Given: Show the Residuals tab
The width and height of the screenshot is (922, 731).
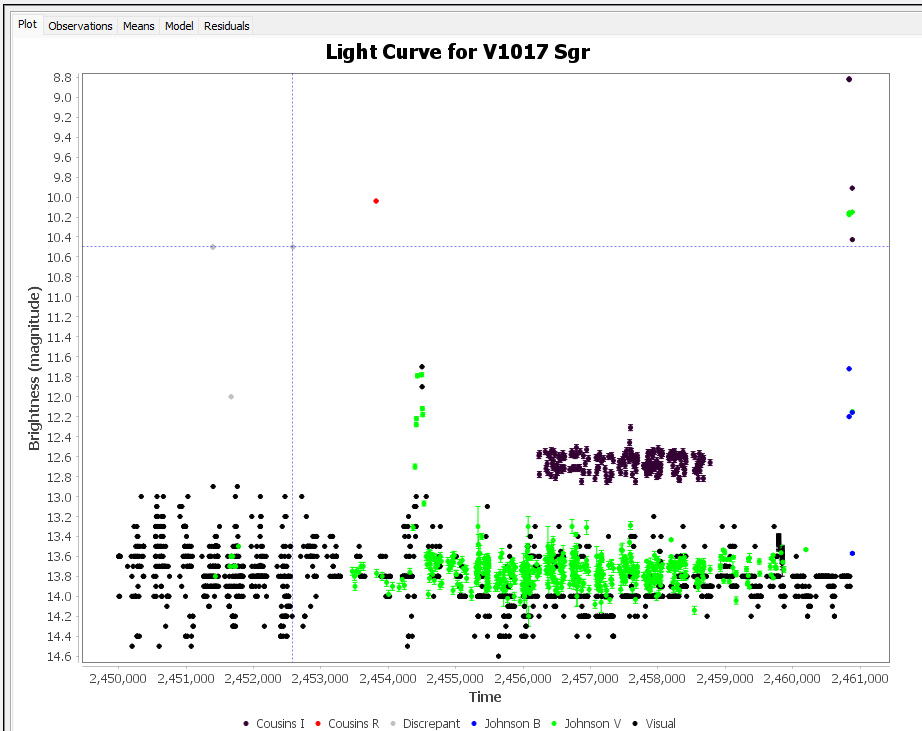Looking at the screenshot, I should click(226, 26).
